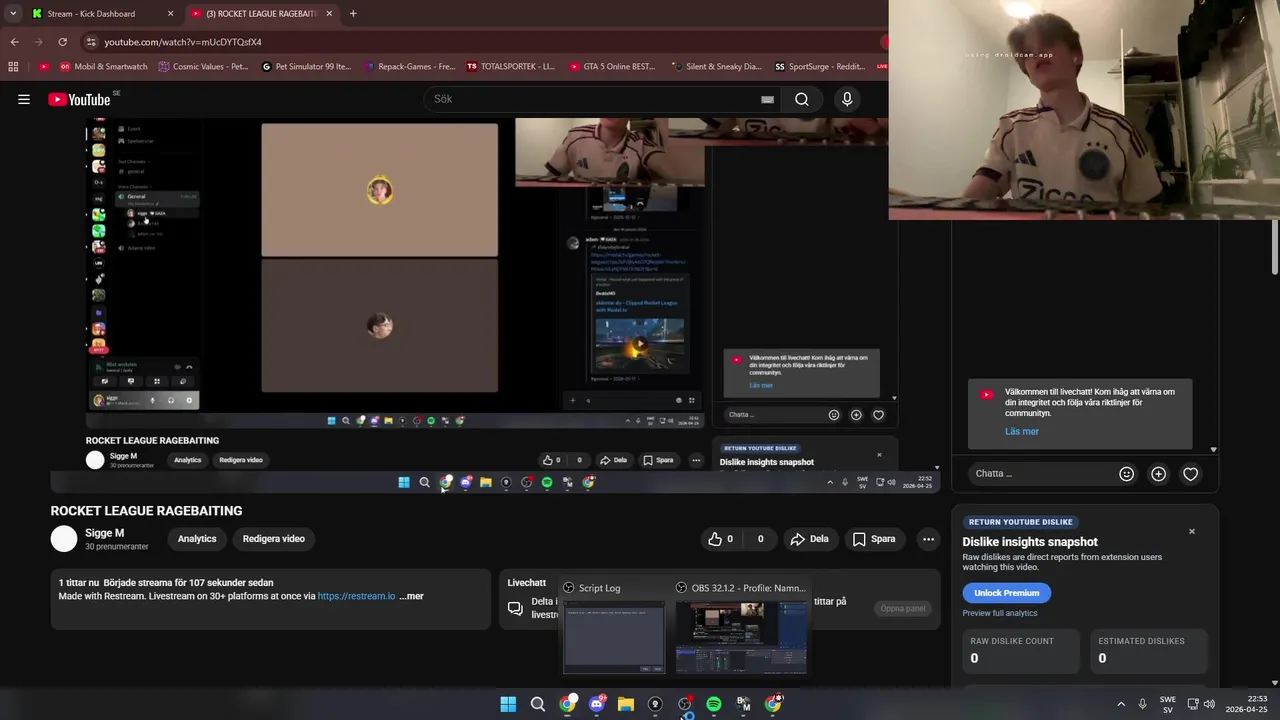Open the Chrome apps grid shortcut
The image size is (1280, 720).
pyautogui.click(x=13, y=67)
